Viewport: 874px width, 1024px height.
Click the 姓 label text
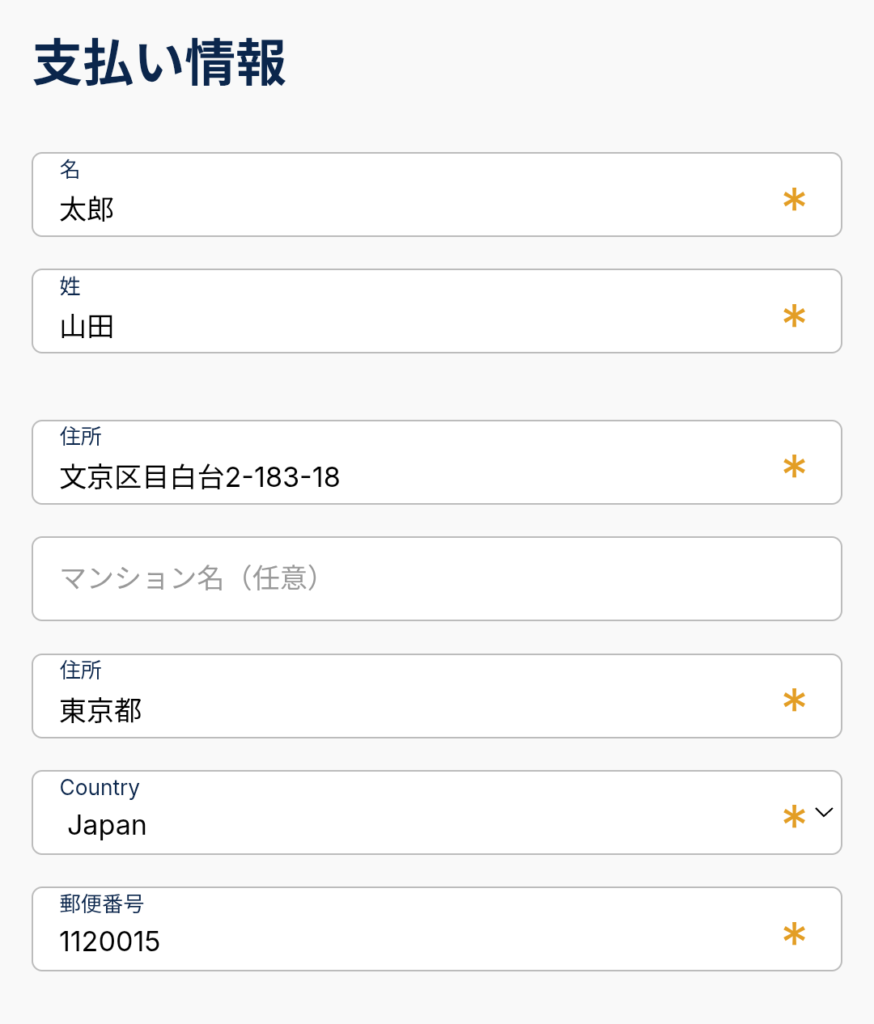point(70,287)
